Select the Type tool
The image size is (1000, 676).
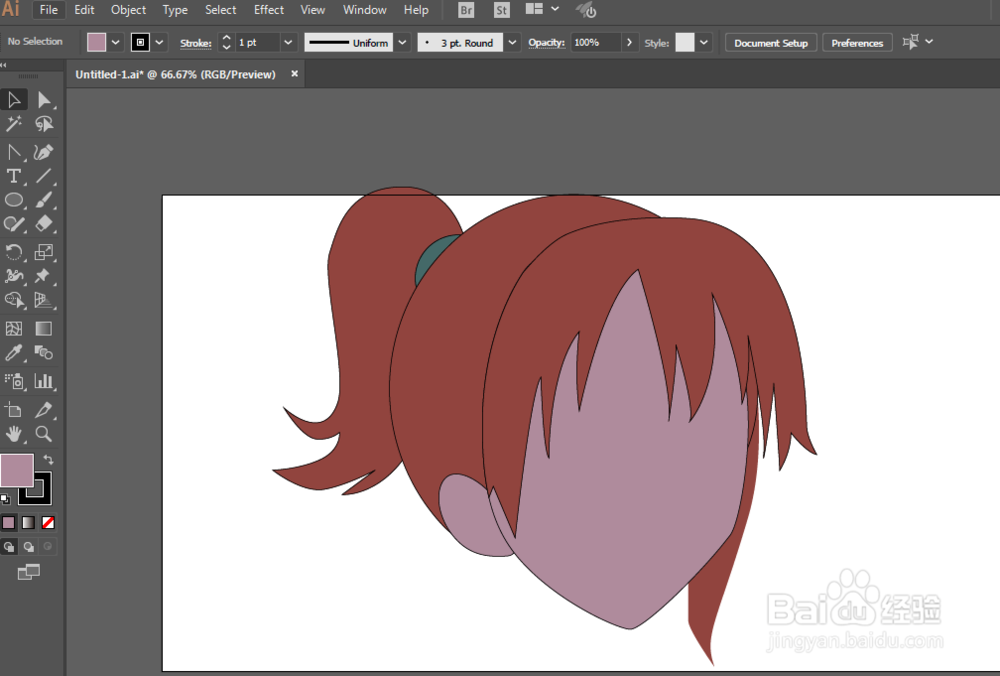(x=14, y=176)
